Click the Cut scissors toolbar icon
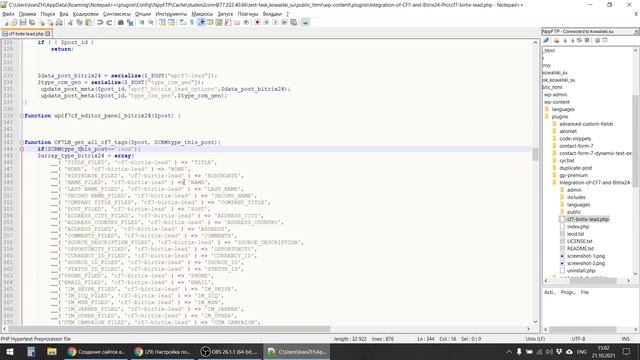The height and width of the screenshot is (360, 640). 70,22
